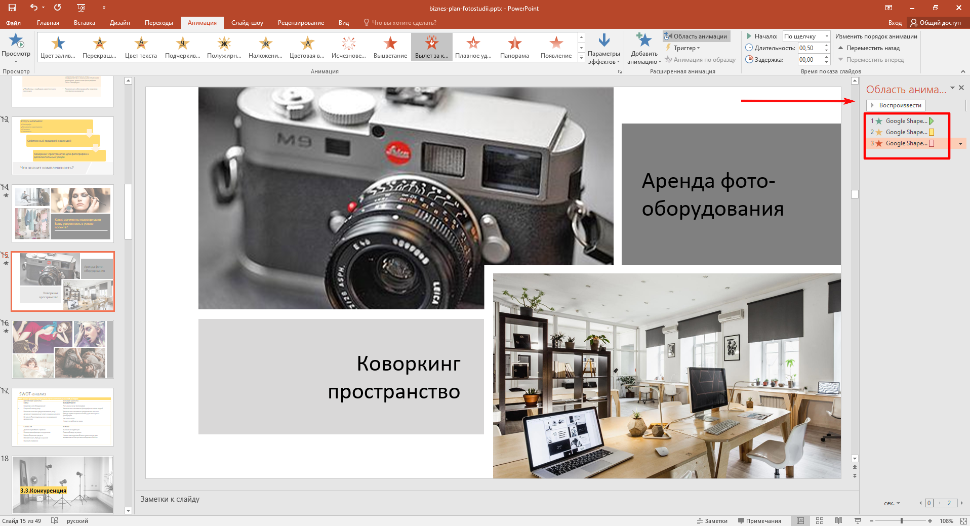Click Переместить назад reorder button
This screenshot has height=526, width=970.
tap(869, 48)
